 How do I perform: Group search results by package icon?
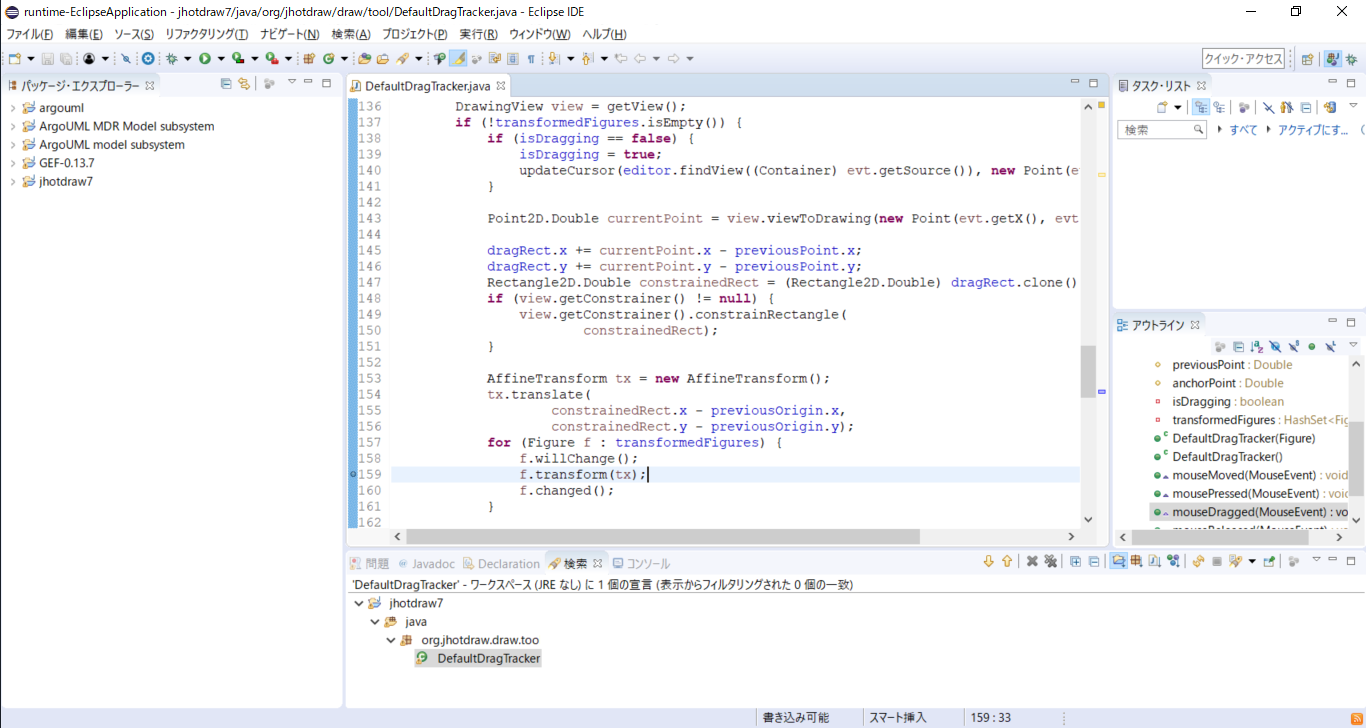[x=1136, y=561]
